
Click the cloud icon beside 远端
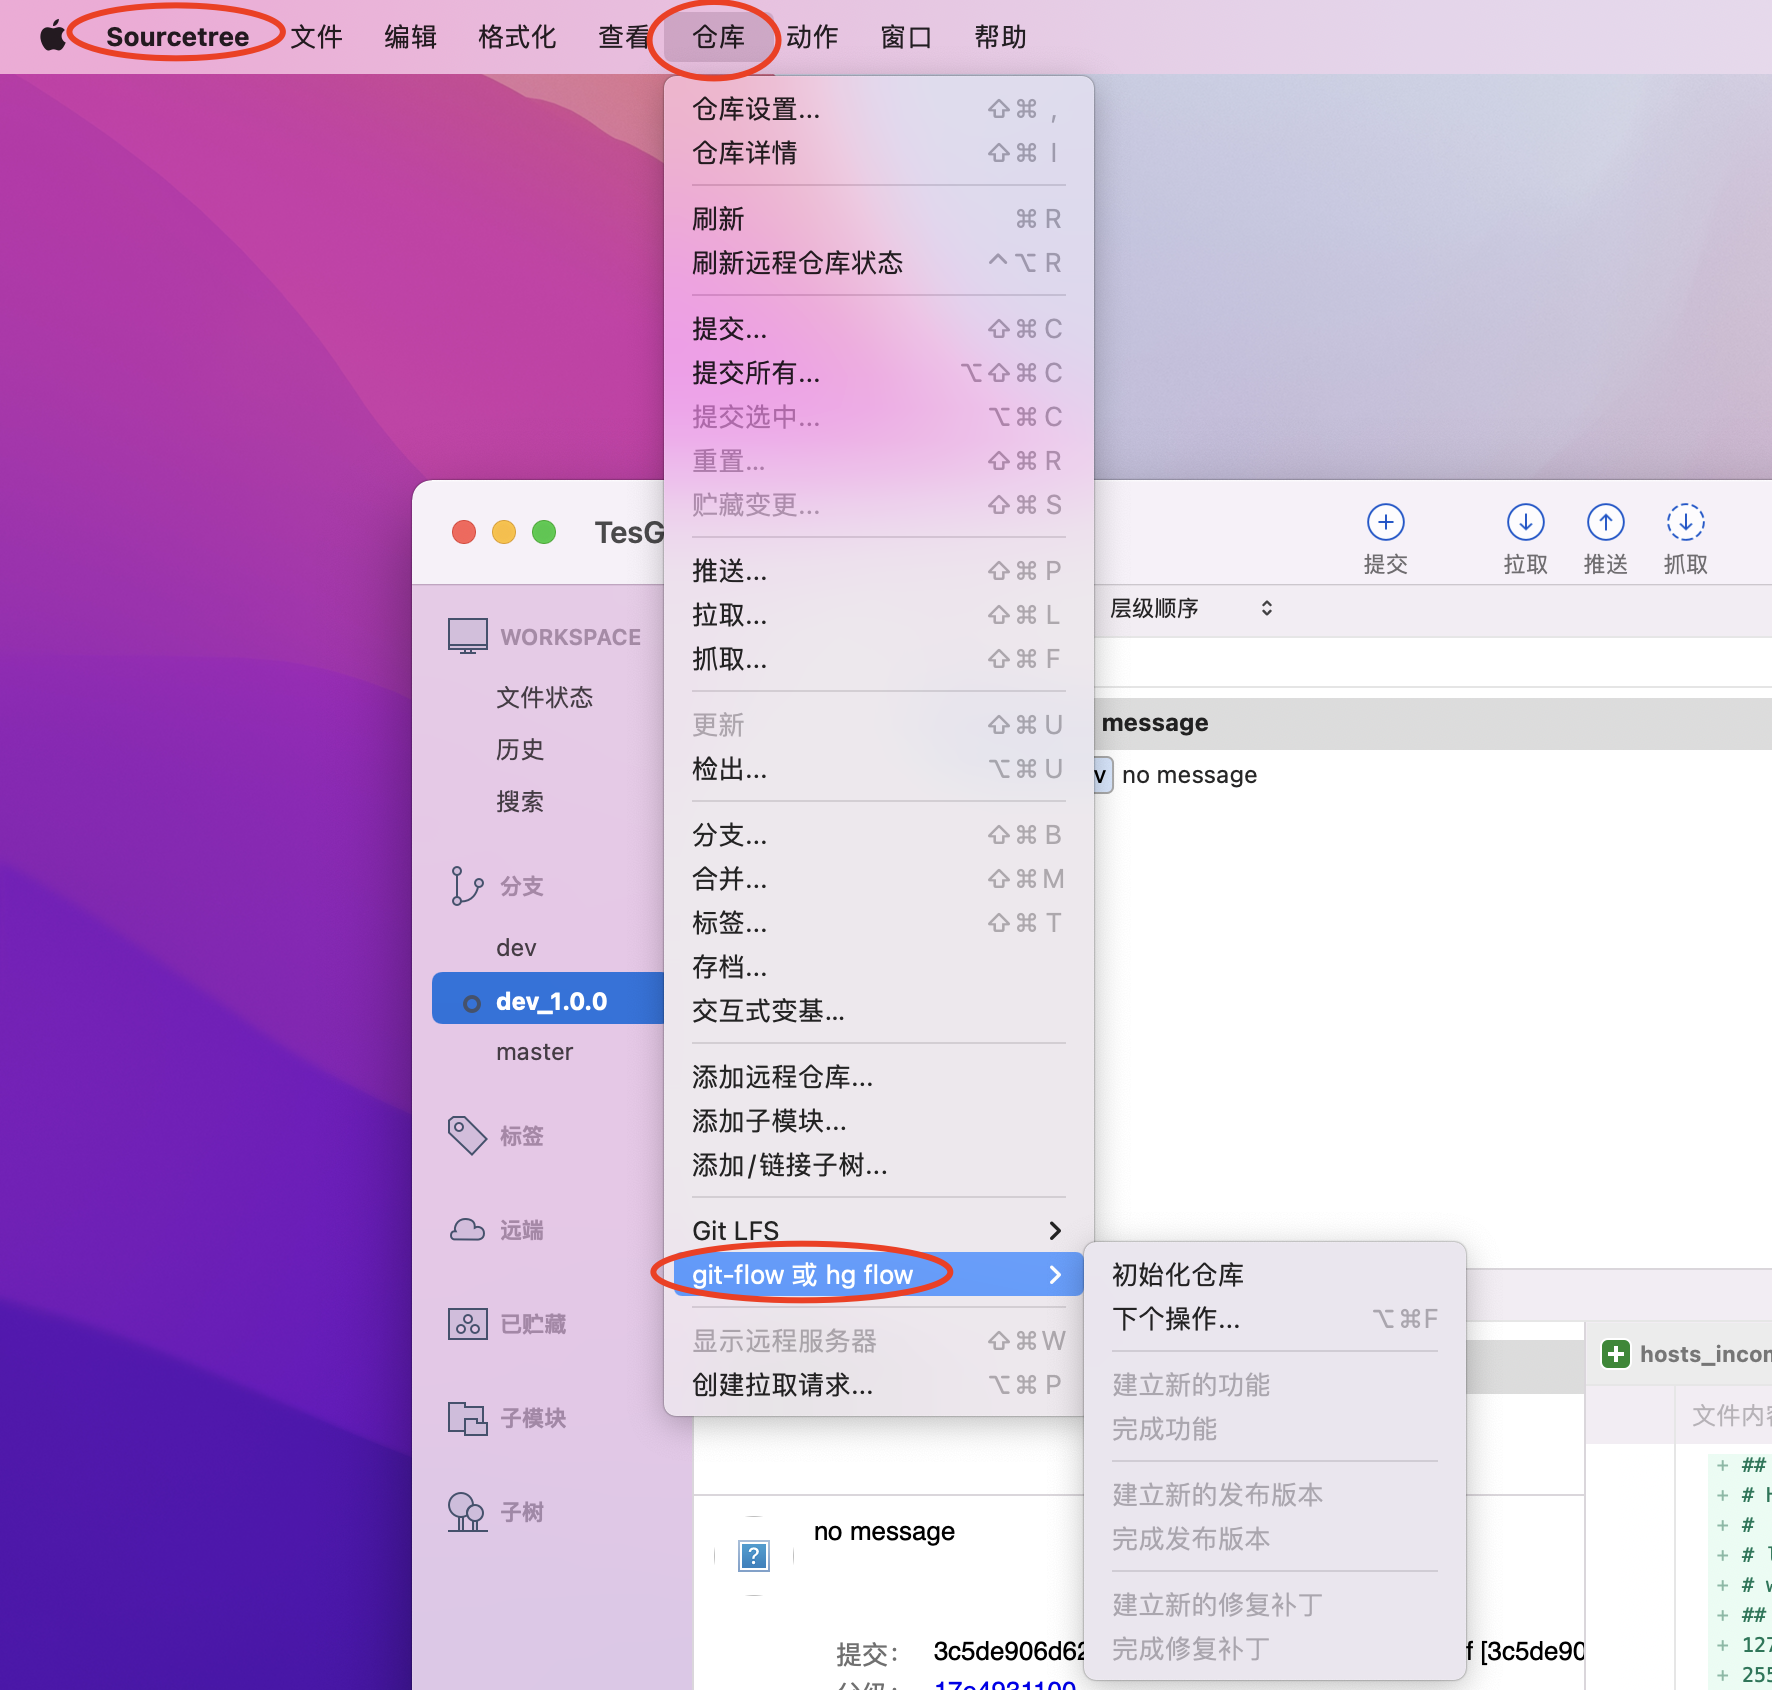coord(467,1230)
